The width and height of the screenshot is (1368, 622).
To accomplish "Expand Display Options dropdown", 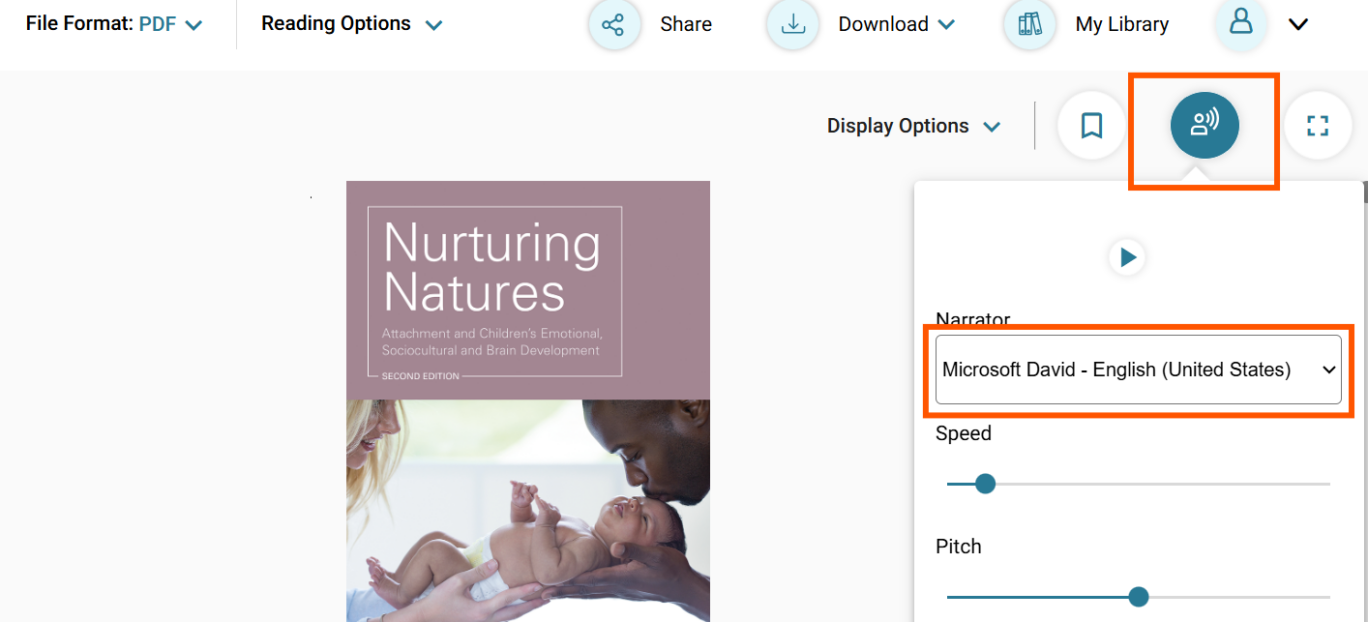I will (913, 126).
